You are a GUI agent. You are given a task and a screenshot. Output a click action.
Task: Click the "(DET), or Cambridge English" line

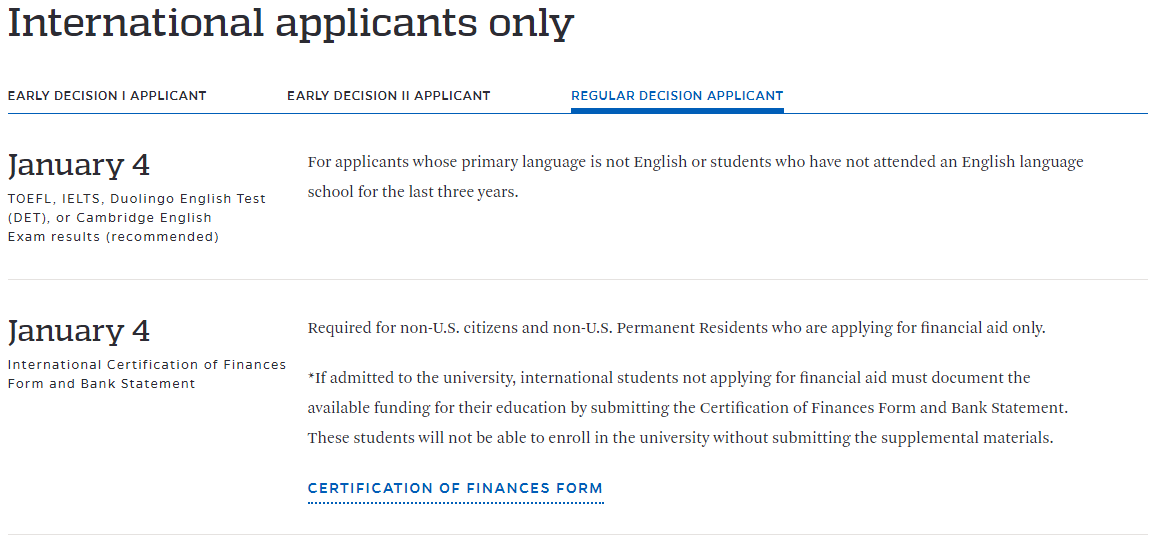point(109,218)
